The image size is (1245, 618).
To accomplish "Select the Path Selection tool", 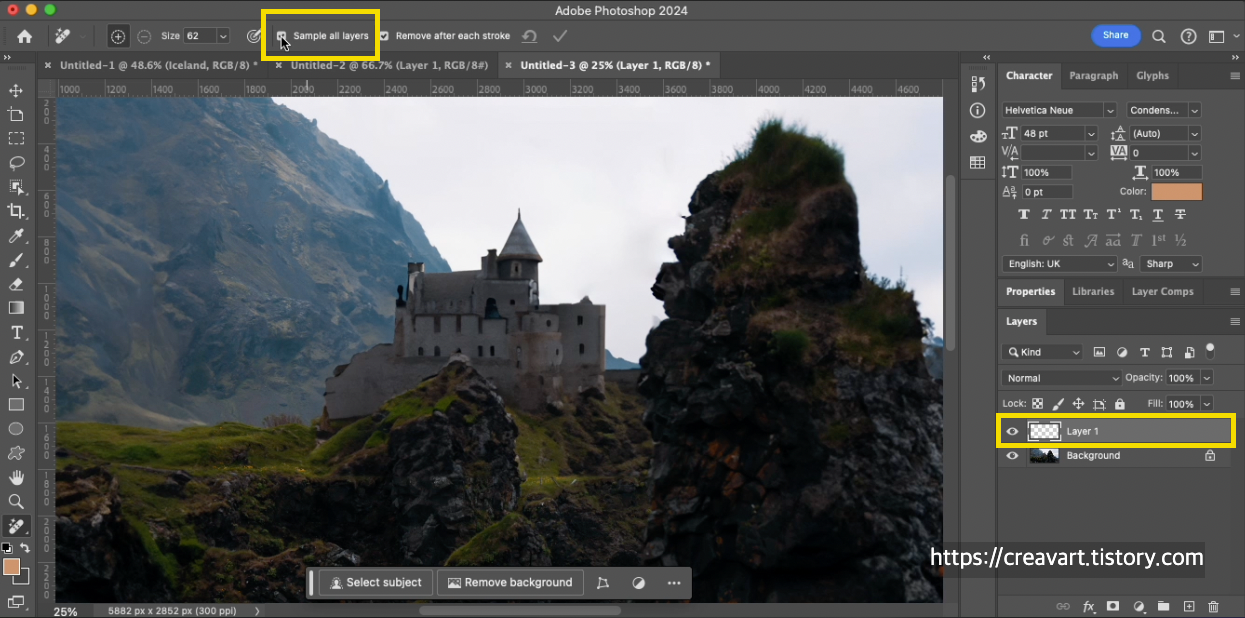I will point(16,381).
